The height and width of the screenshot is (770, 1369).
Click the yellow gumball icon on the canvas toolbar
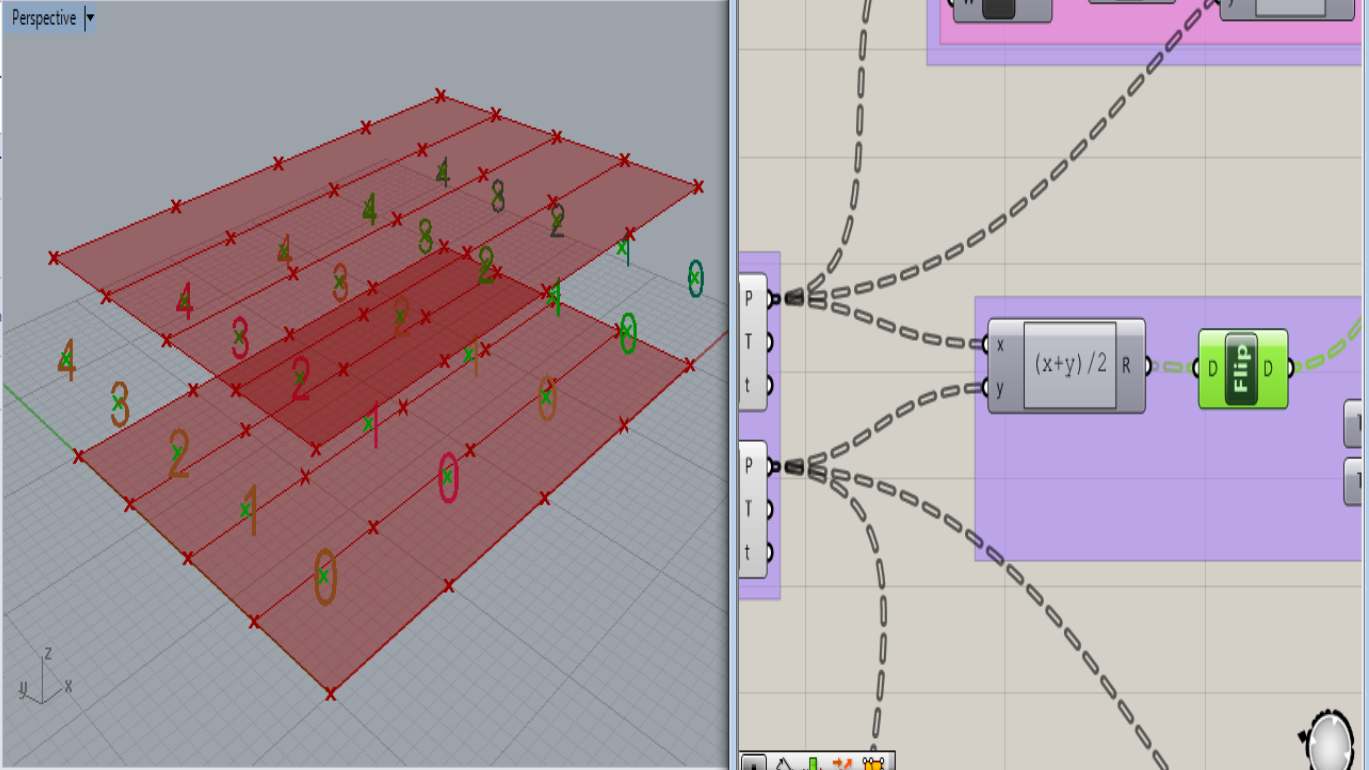click(x=873, y=762)
